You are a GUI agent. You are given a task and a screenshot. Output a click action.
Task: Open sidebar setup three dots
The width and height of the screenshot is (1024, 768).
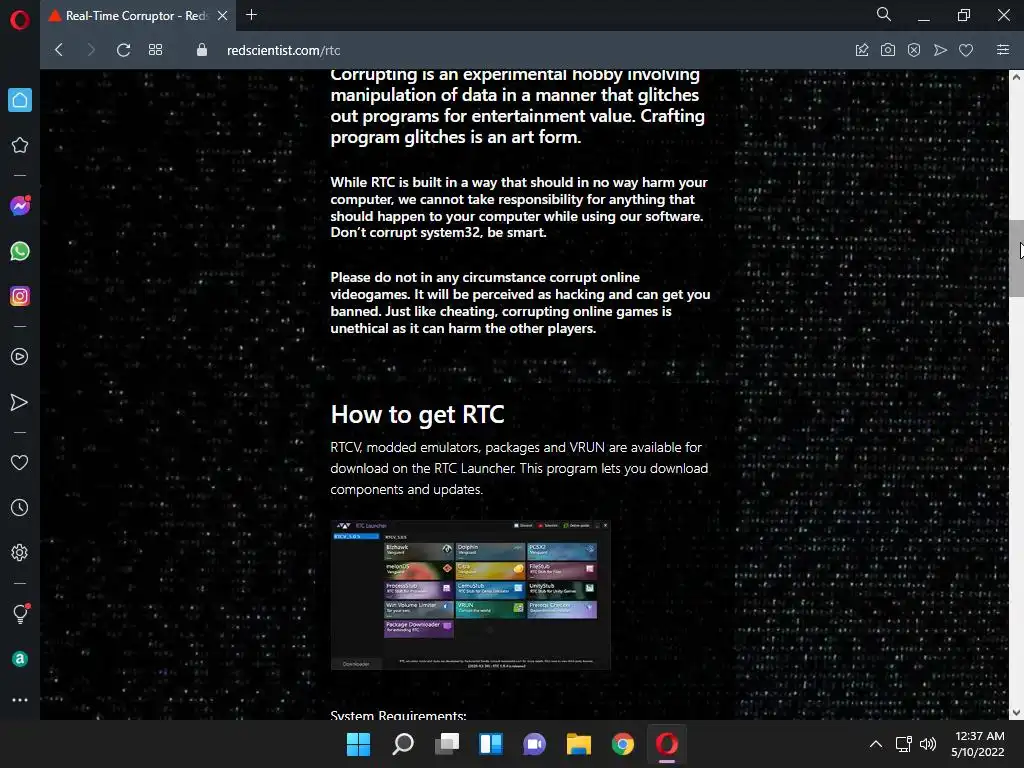pos(20,700)
